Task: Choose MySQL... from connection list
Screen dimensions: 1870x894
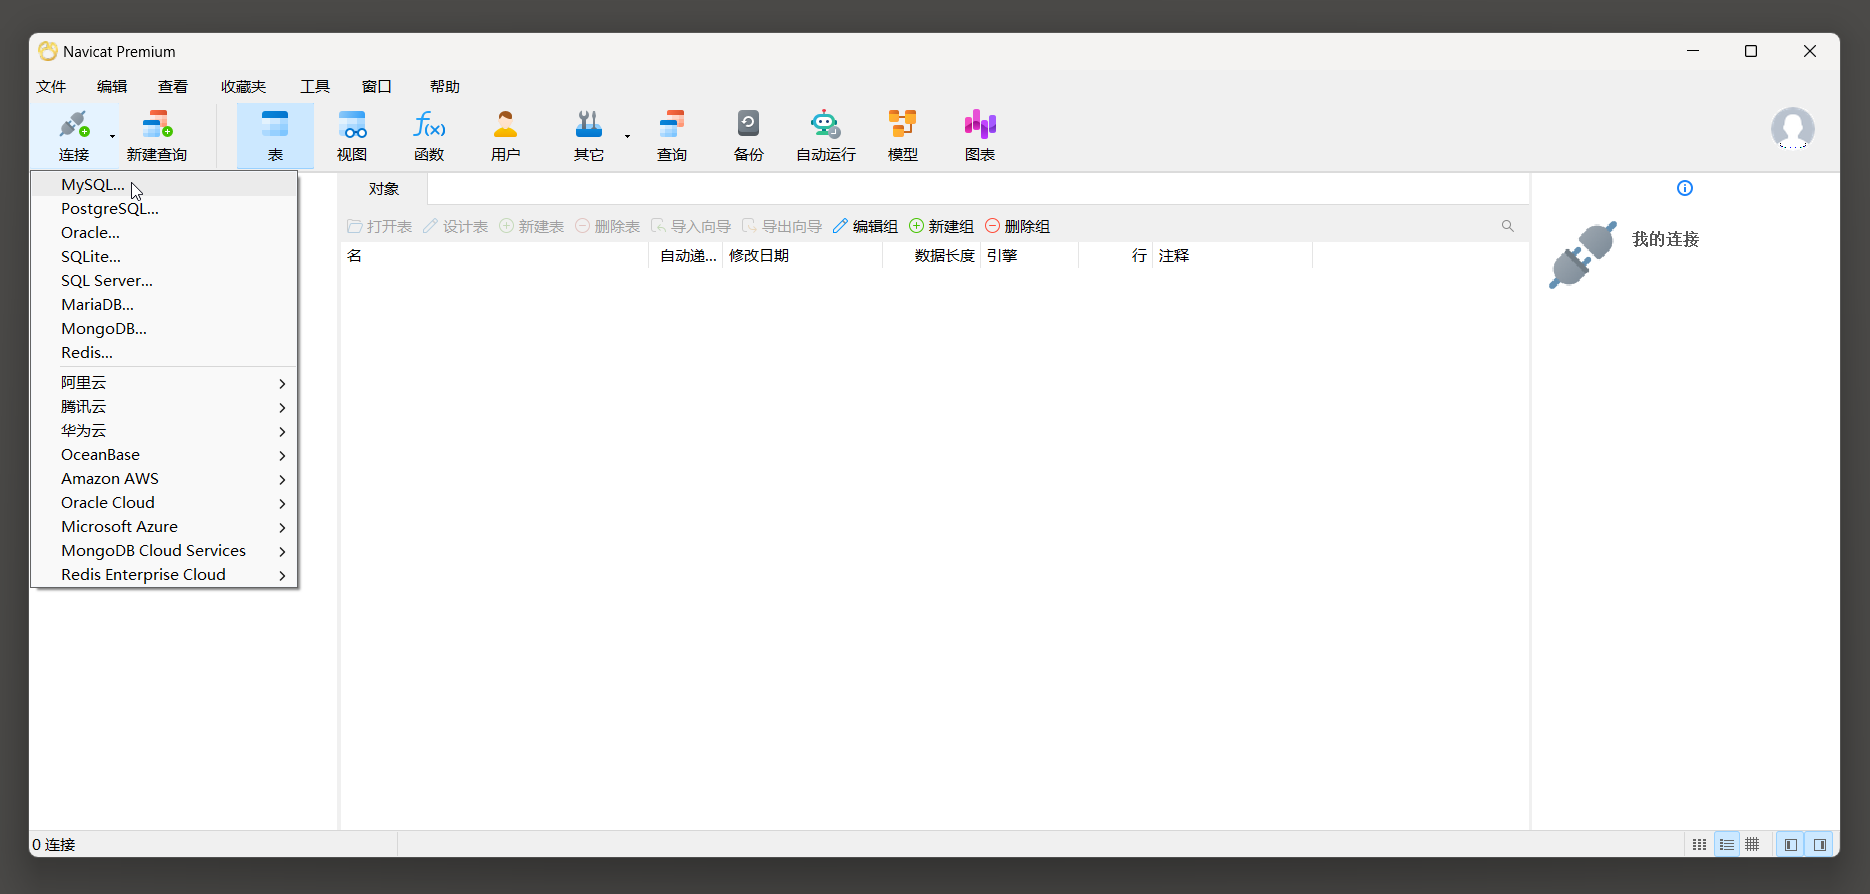Action: tap(164, 184)
